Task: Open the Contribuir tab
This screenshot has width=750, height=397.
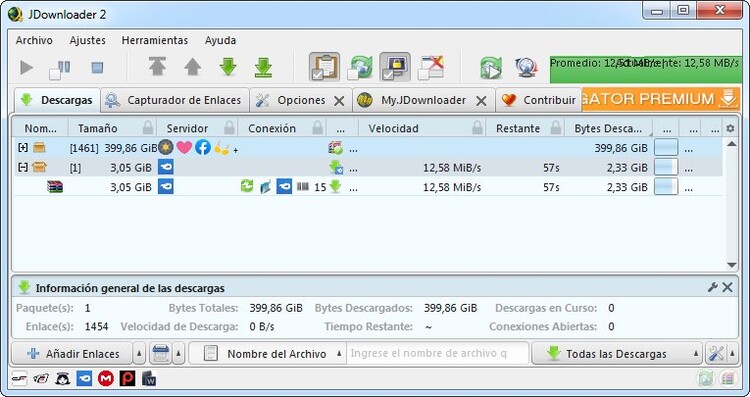Action: tap(539, 100)
